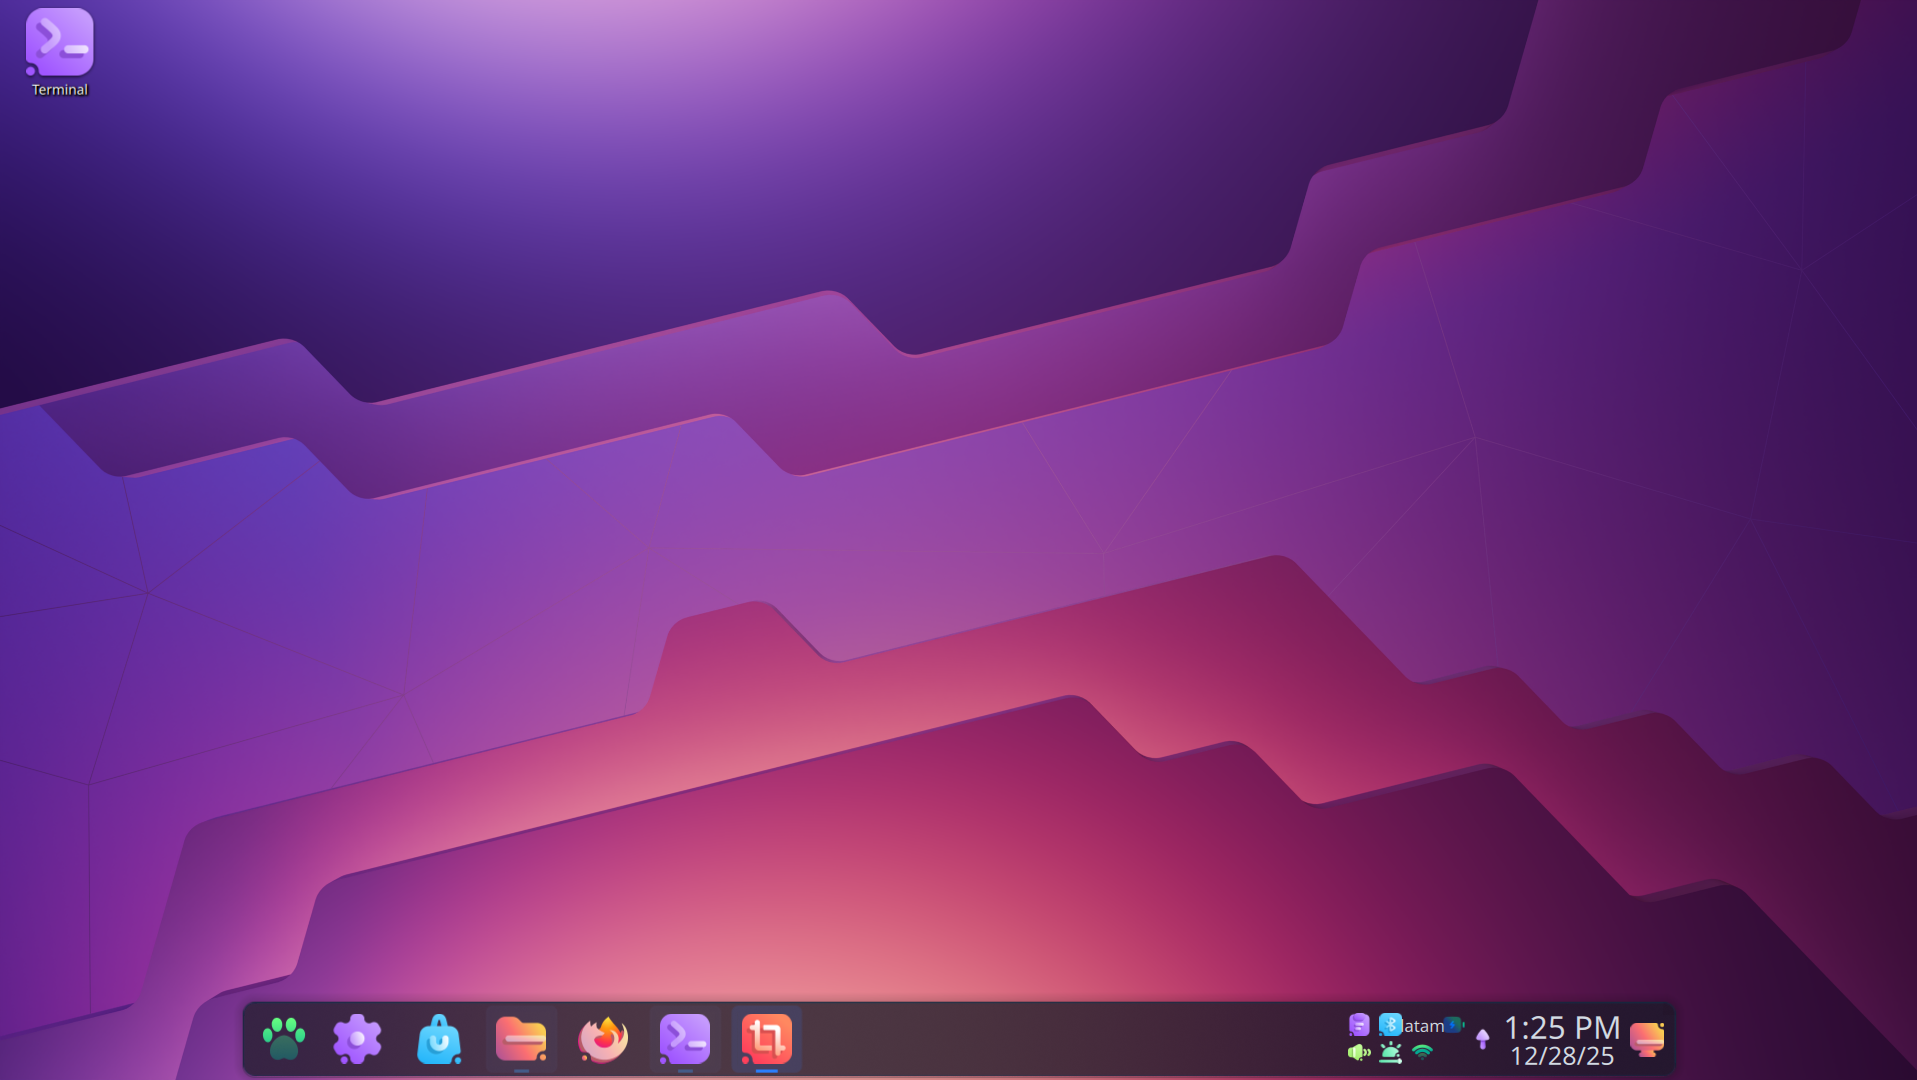Toggle Bluetooth from the tray icon
This screenshot has height=1080, width=1917.
pos(1388,1025)
